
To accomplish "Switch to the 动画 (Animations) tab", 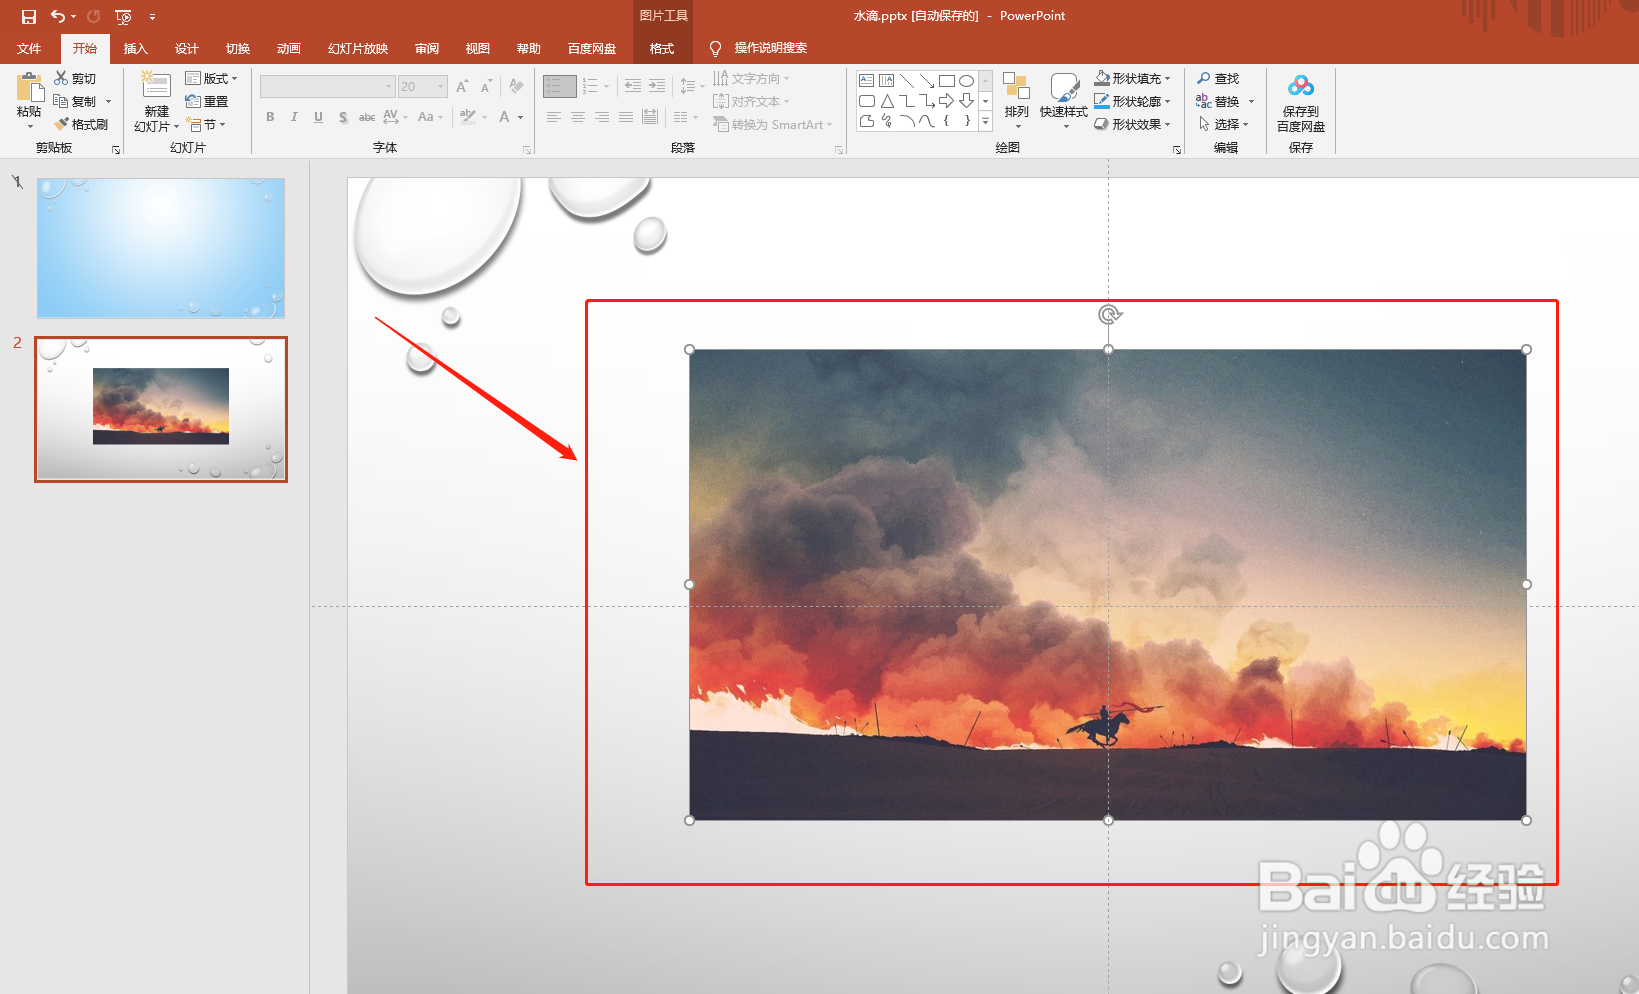I will tap(288, 48).
